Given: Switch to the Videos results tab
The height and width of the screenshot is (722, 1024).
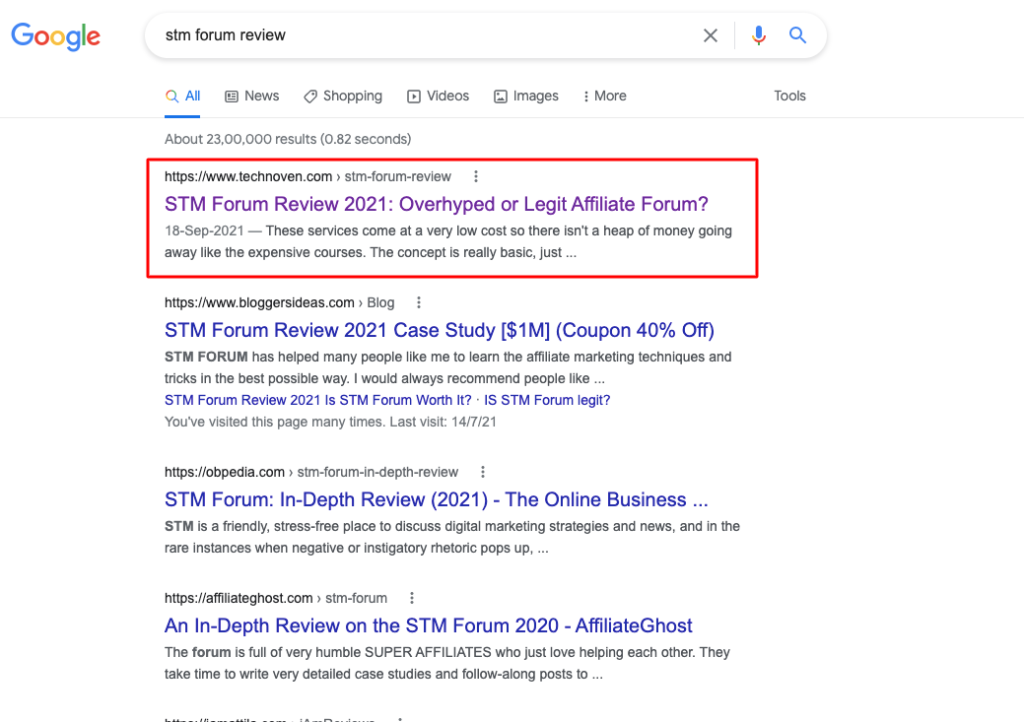Looking at the screenshot, I should 438,96.
